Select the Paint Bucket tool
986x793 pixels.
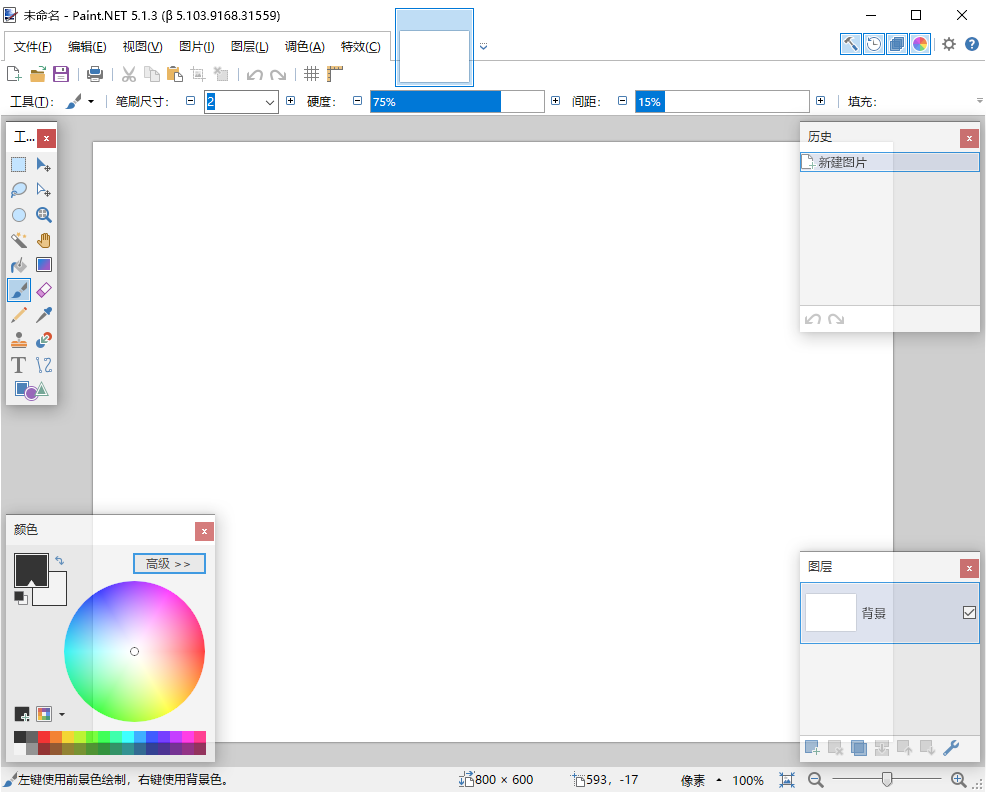point(18,265)
